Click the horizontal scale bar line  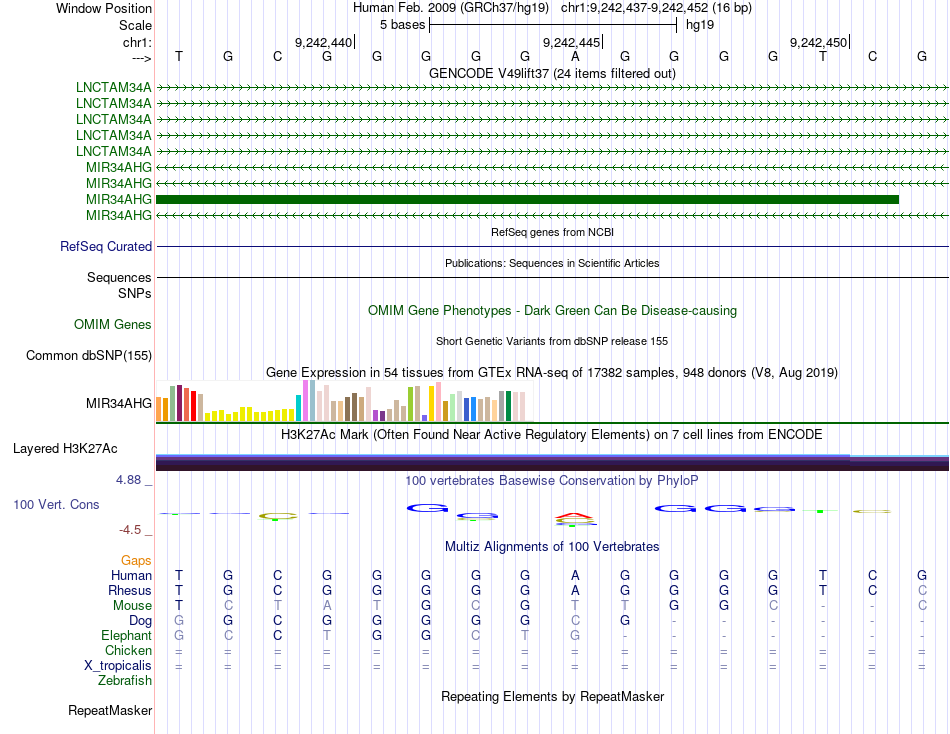click(553, 25)
